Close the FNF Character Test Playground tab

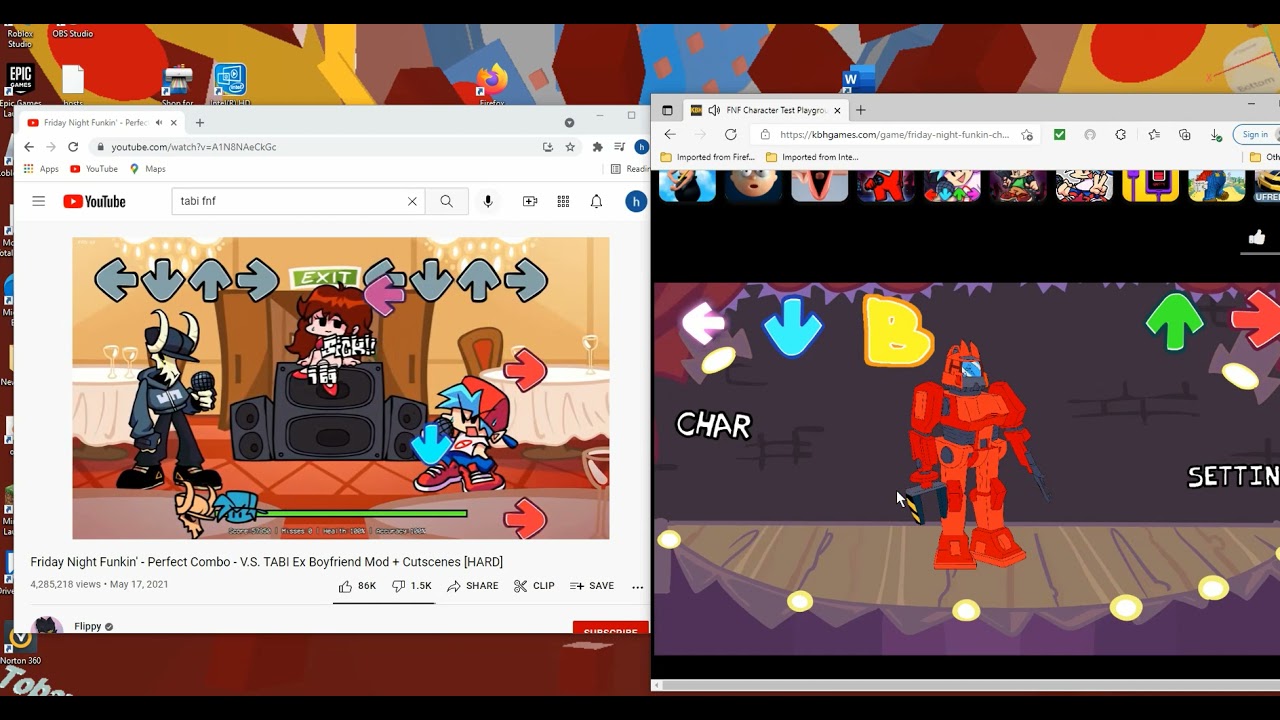(x=837, y=110)
